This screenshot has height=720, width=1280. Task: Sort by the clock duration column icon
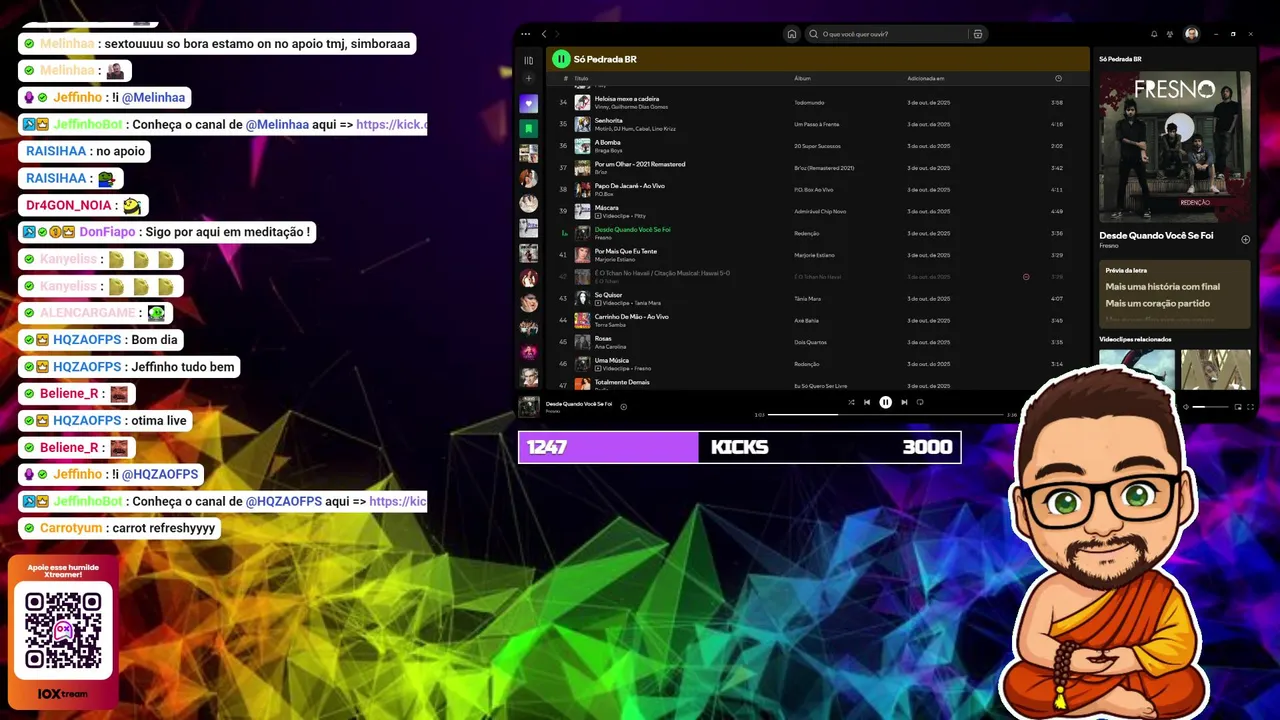pyautogui.click(x=1058, y=78)
